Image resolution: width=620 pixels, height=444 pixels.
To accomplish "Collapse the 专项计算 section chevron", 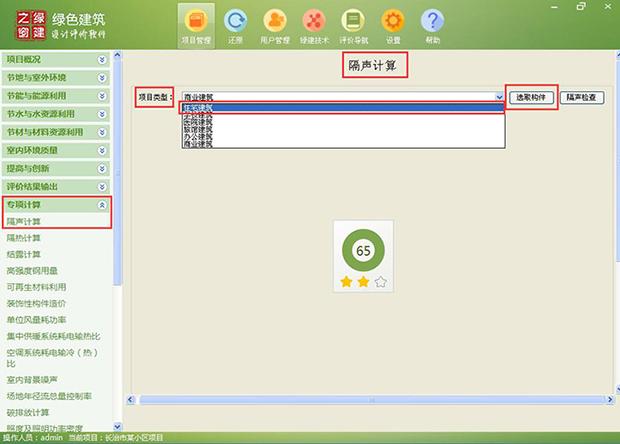I will pyautogui.click(x=102, y=205).
